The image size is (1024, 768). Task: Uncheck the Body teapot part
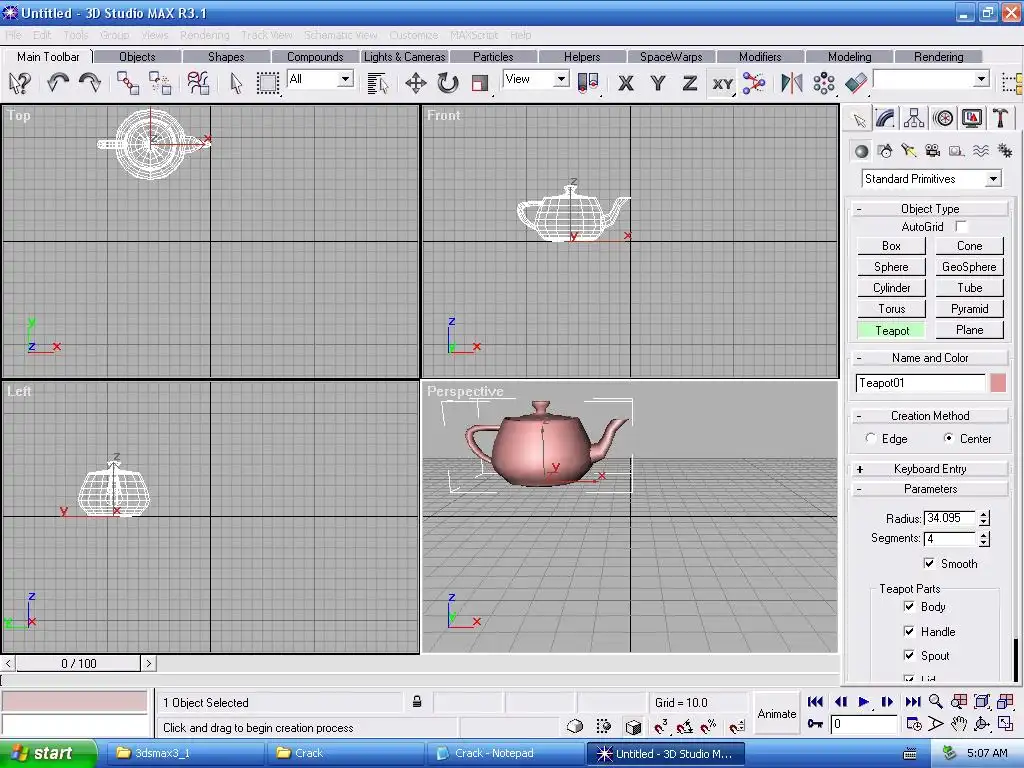point(909,606)
